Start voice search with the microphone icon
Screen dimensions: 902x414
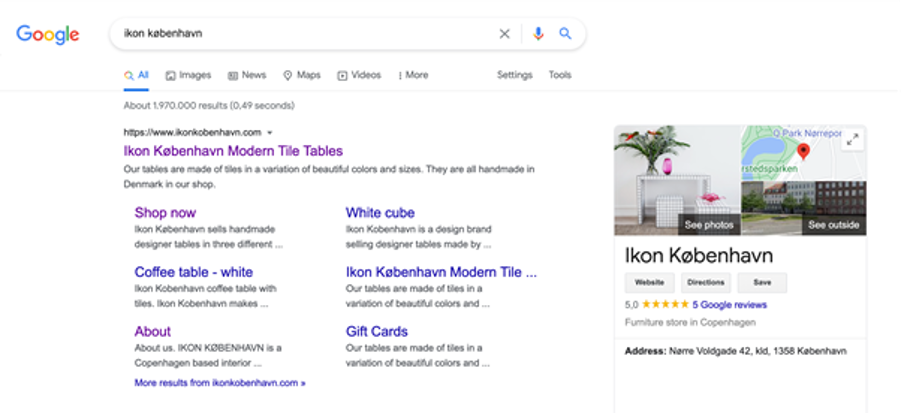tap(538, 34)
